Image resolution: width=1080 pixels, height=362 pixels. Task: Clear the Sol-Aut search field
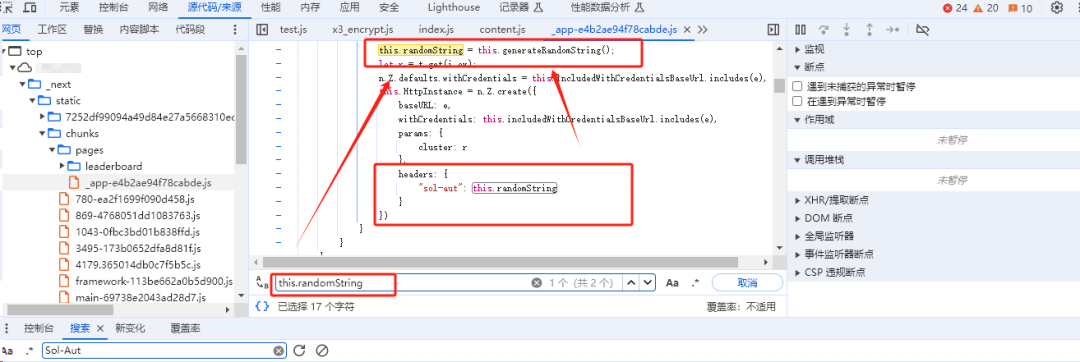[278, 351]
